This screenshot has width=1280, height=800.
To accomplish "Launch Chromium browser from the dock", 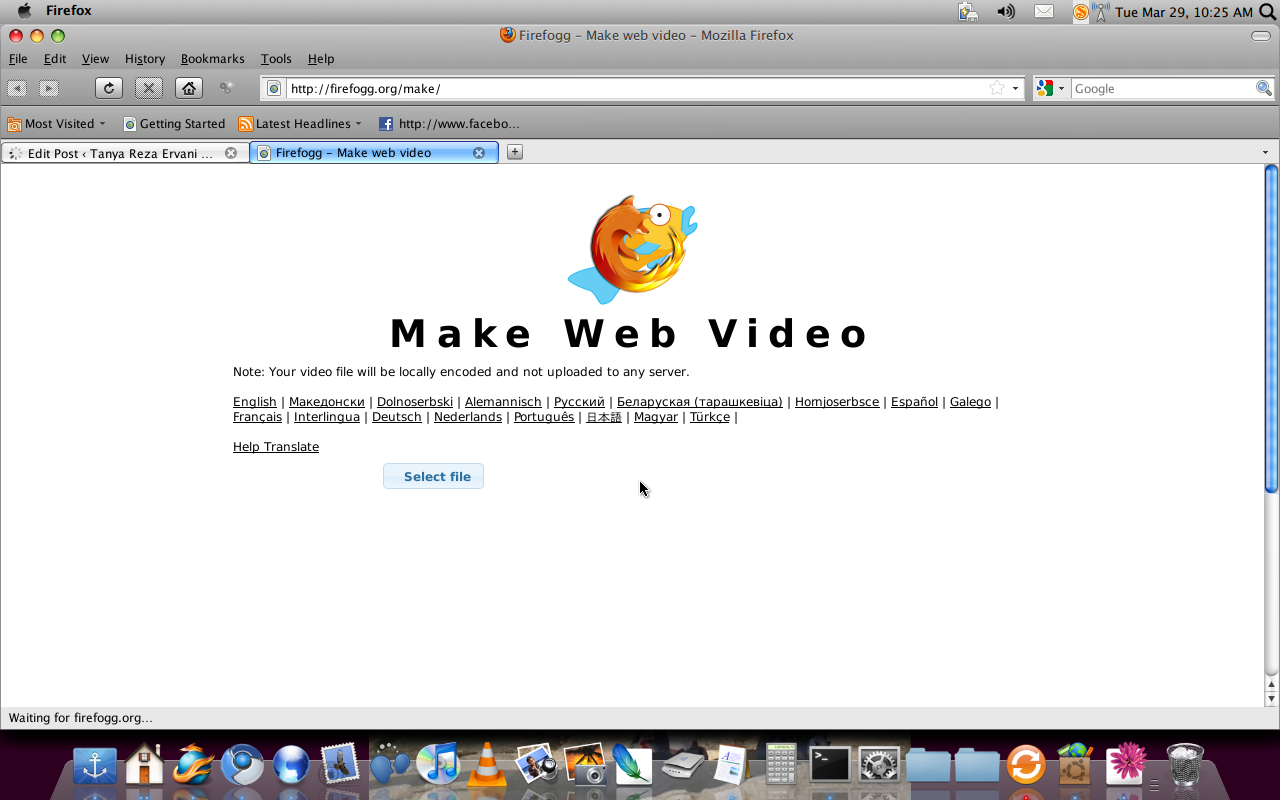I will coord(242,766).
